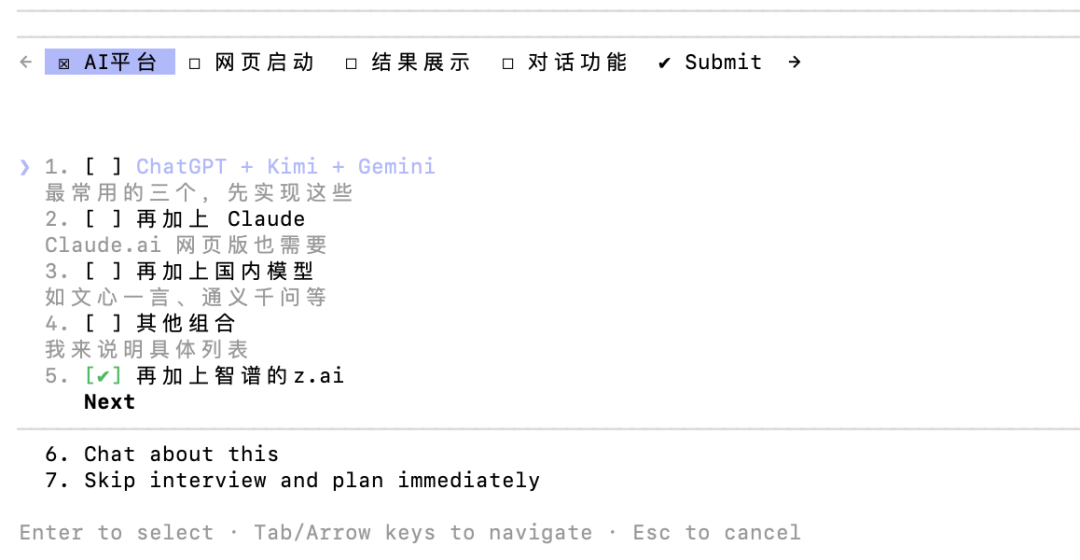Click the box icon beside 结果展示
This screenshot has width=1080, height=560.
351,63
